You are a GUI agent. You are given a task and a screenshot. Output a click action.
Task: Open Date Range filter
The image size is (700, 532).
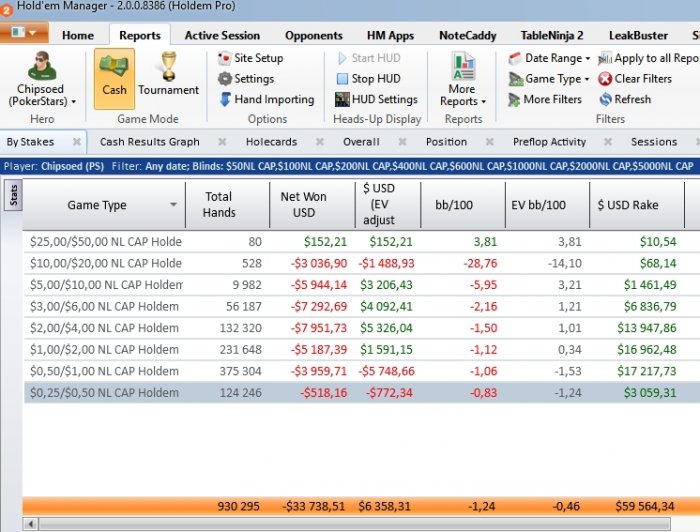point(549,58)
